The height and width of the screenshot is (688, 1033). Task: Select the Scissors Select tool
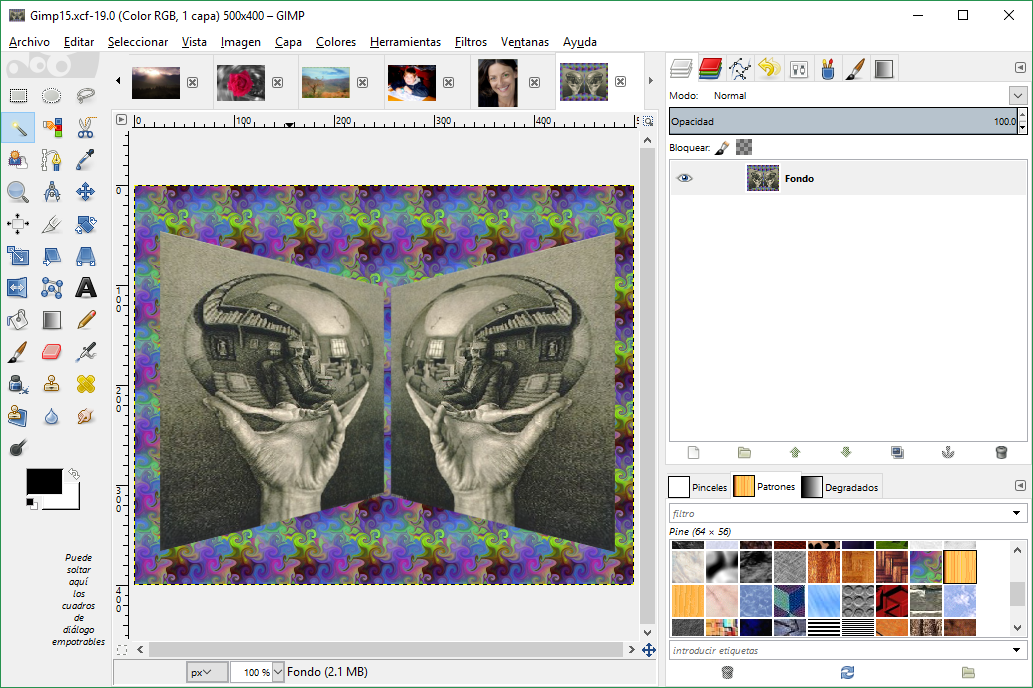coord(86,127)
